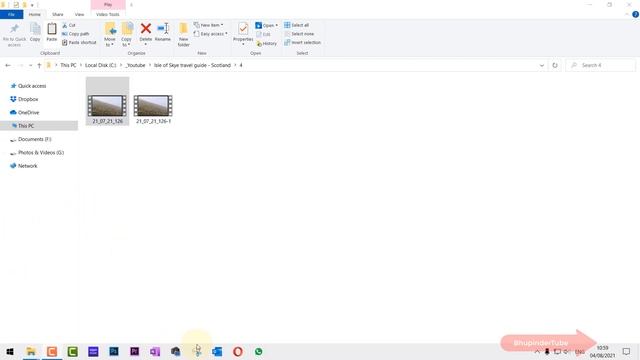This screenshot has width=640, height=360.
Task: Open Outlook from taskbar
Action: pyautogui.click(x=217, y=351)
